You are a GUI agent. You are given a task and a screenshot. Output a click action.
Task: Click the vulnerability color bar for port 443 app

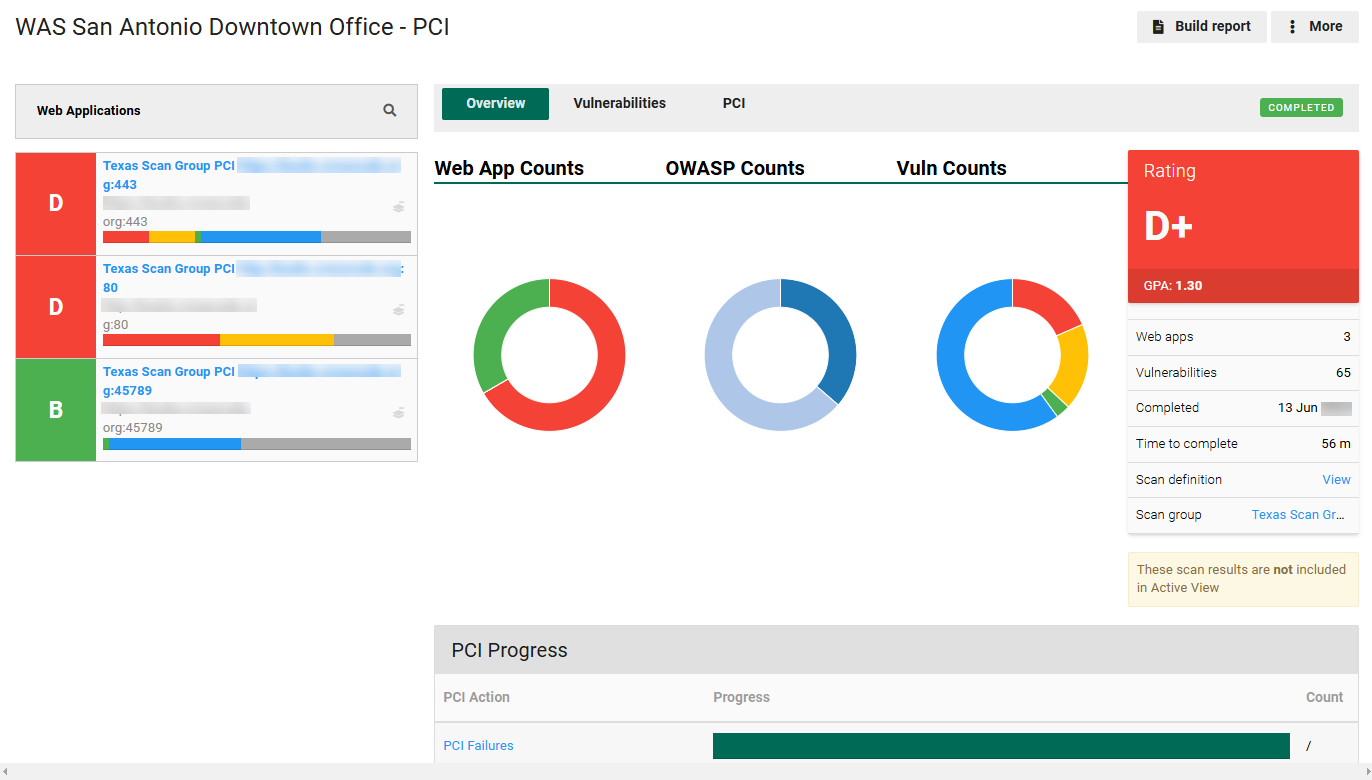[x=256, y=237]
